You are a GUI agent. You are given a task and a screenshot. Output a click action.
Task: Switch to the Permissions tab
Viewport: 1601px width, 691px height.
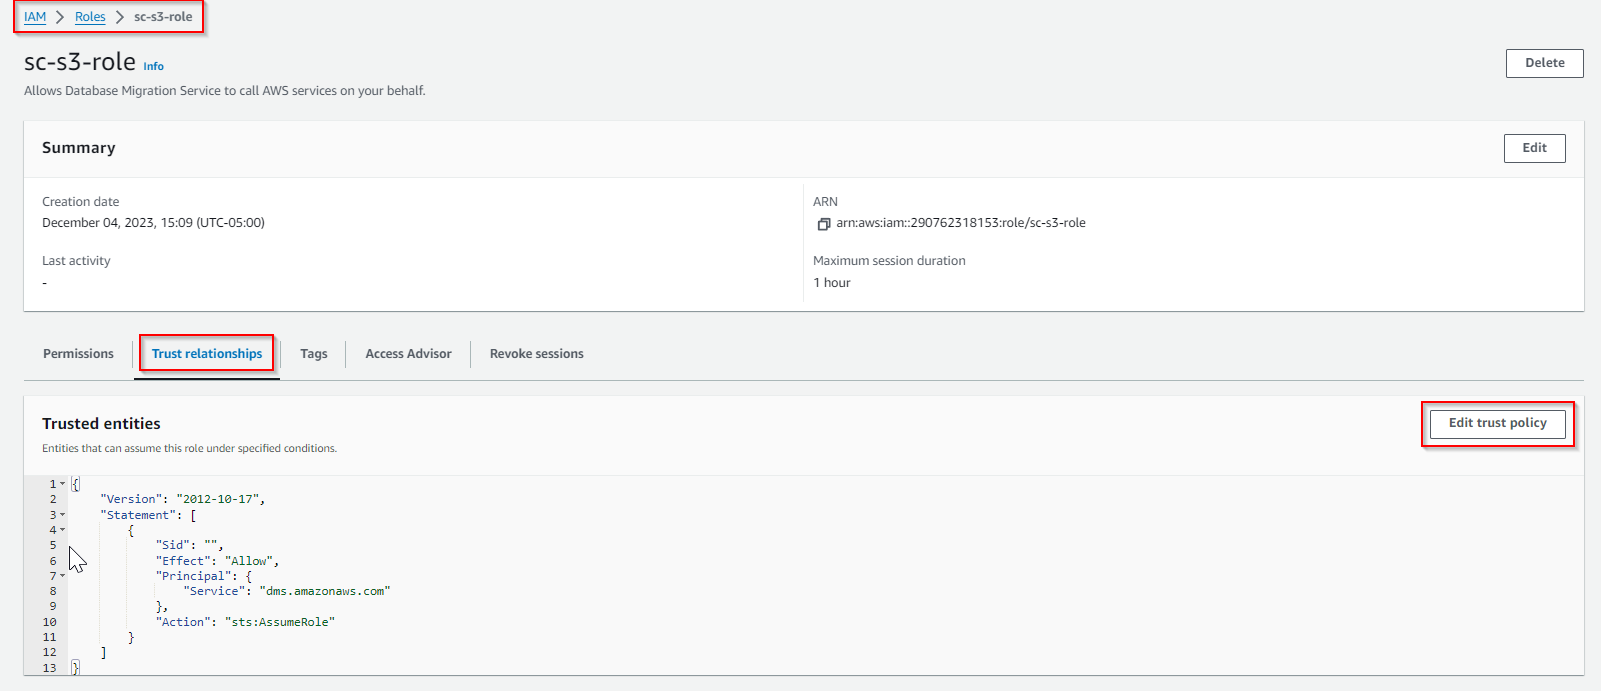[x=78, y=354]
